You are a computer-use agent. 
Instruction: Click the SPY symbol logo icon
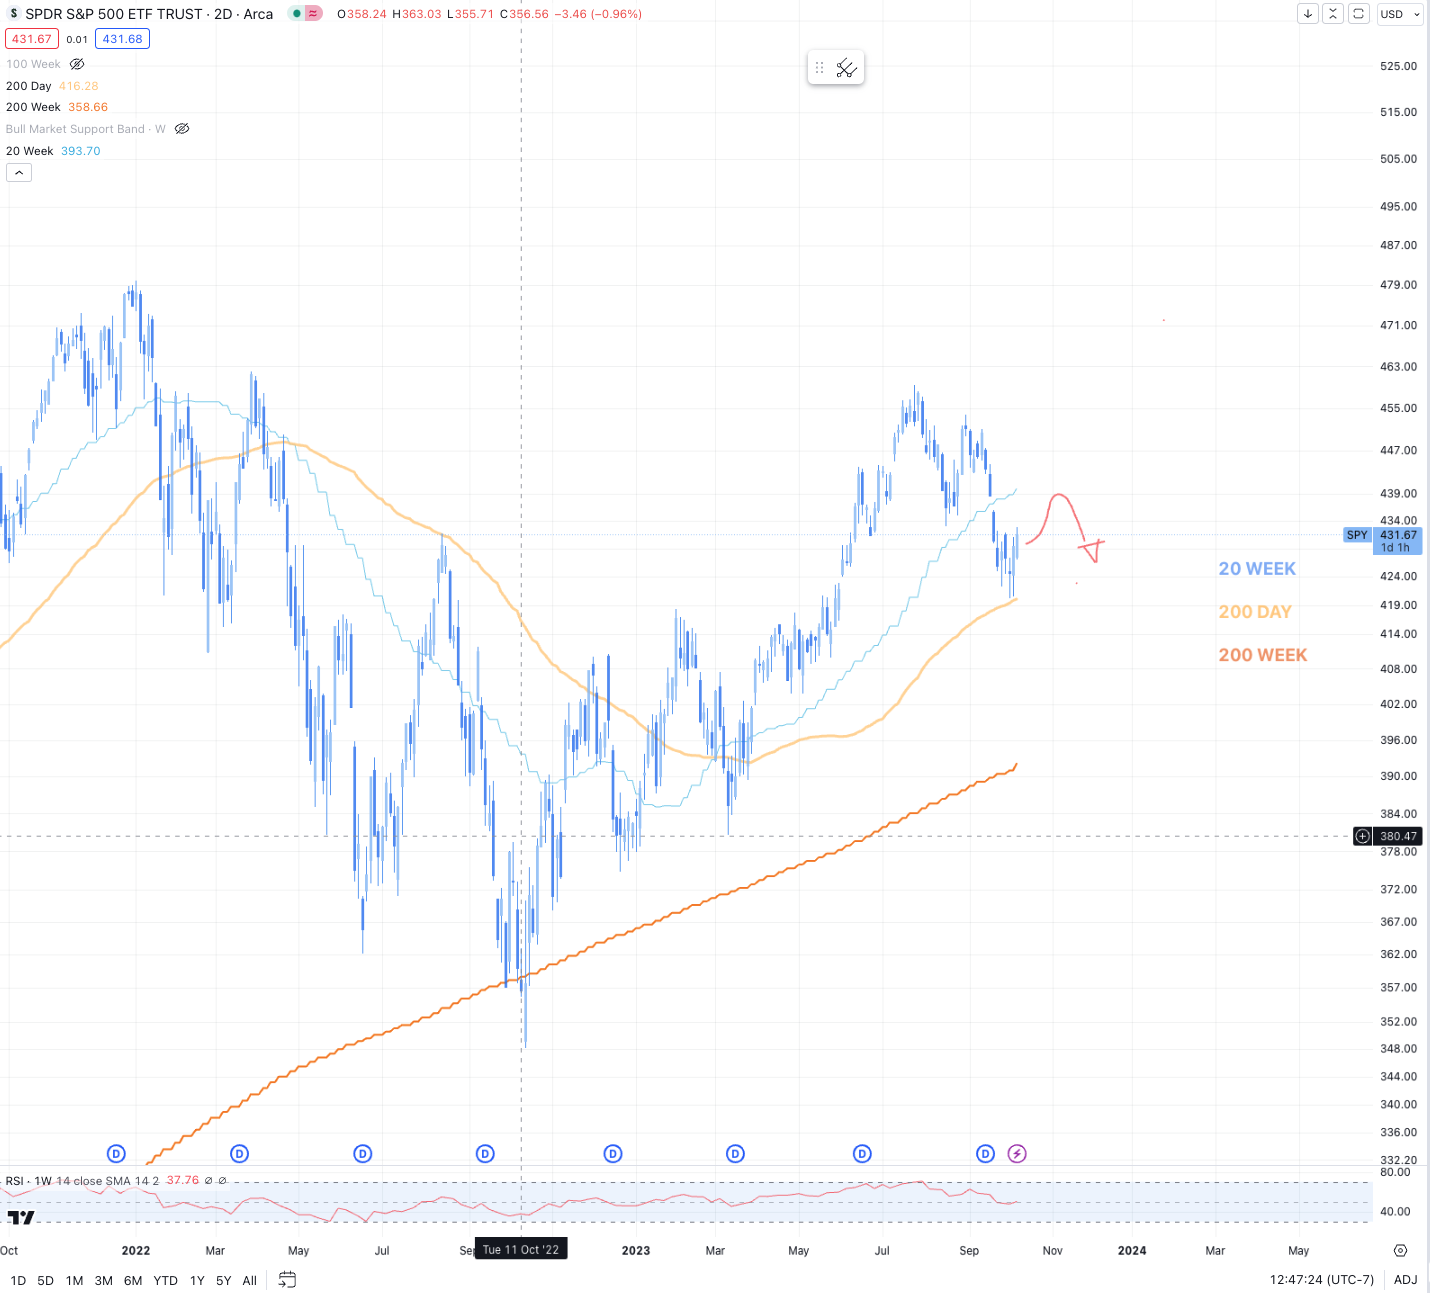click(13, 14)
